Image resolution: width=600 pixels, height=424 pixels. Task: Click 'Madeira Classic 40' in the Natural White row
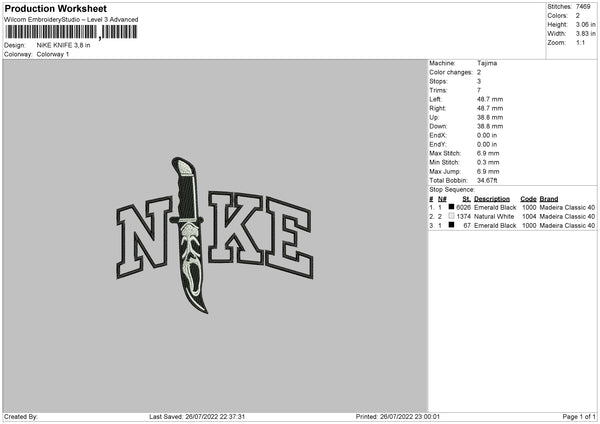coord(567,217)
